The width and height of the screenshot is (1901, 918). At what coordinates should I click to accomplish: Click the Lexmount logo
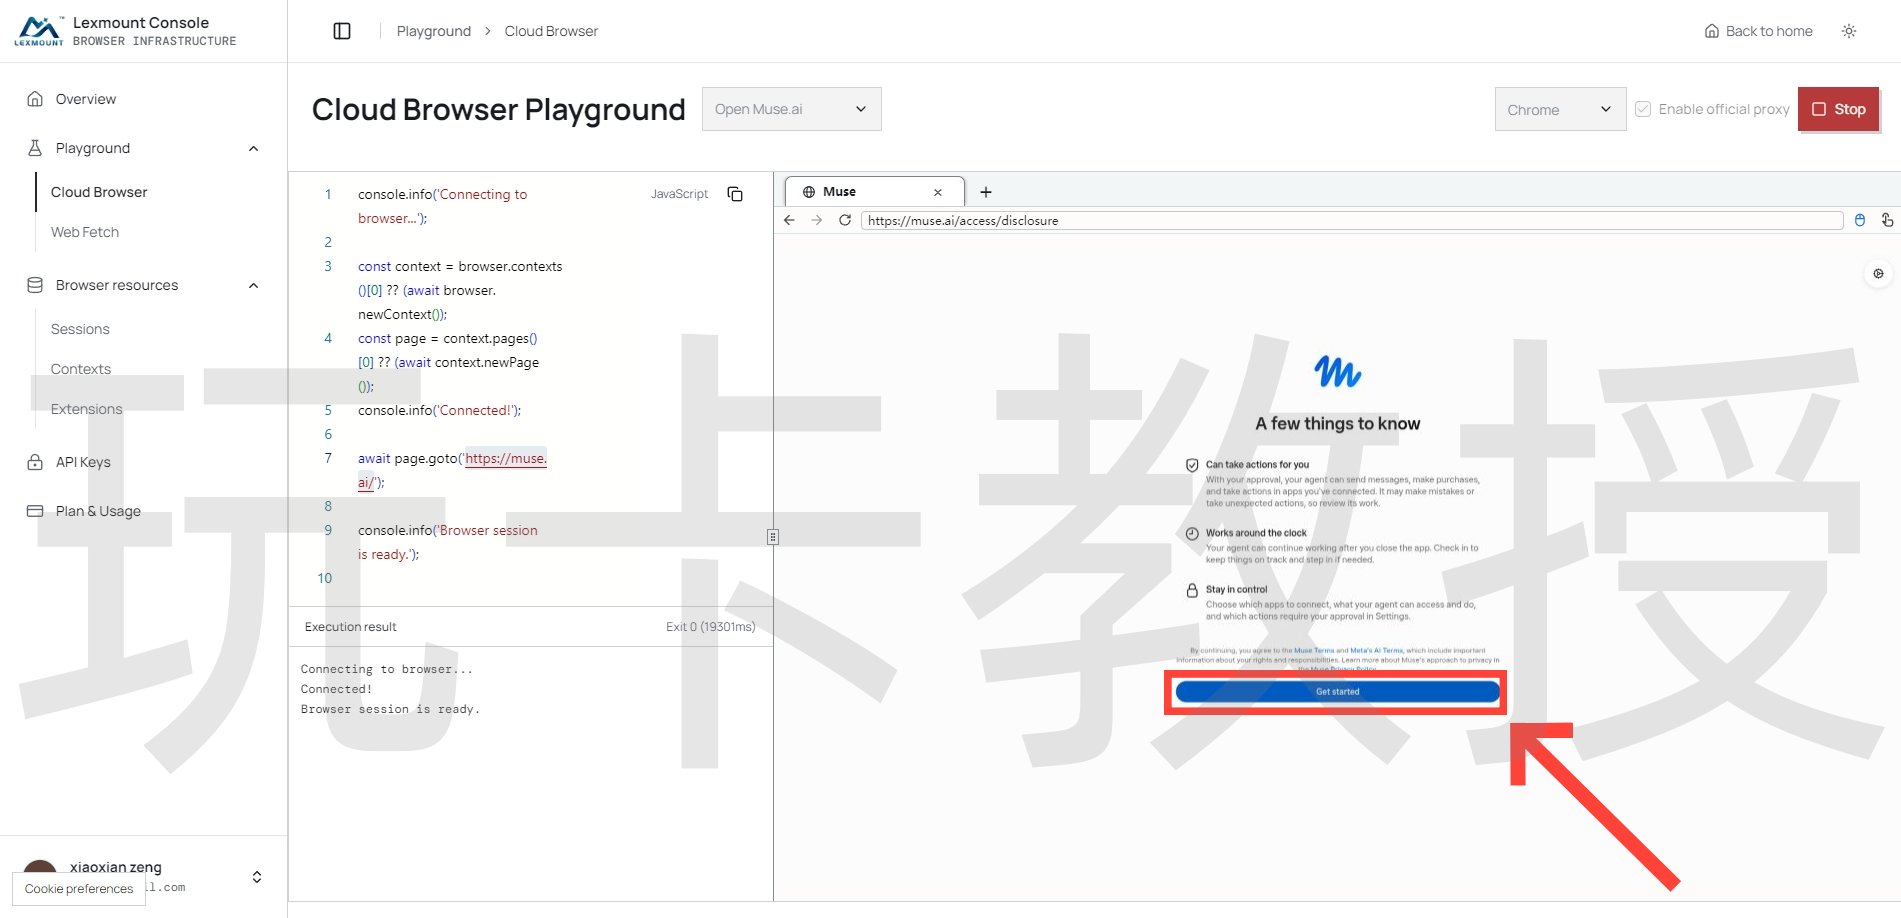(39, 31)
